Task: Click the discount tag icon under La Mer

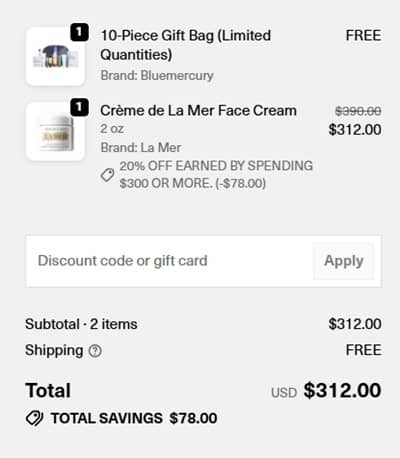Action: (x=107, y=175)
